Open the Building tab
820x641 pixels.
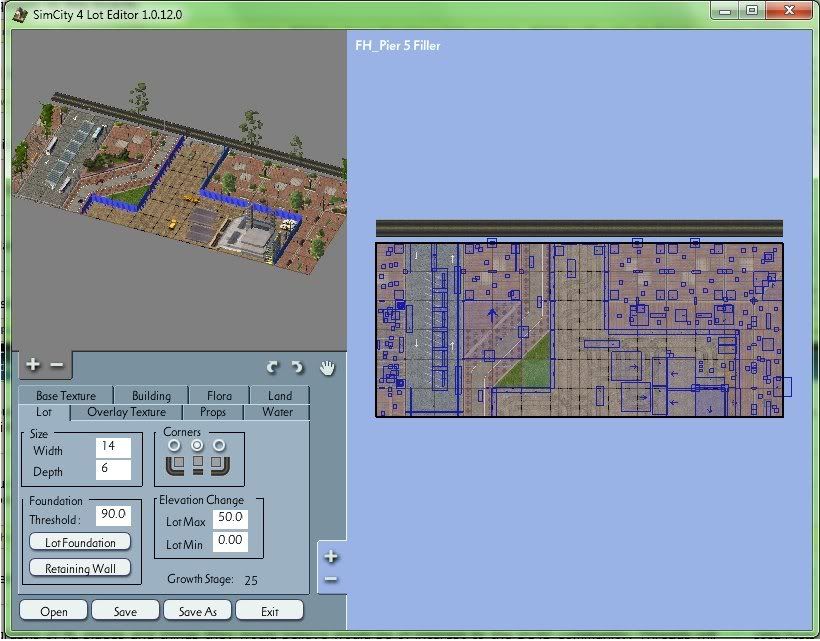151,395
